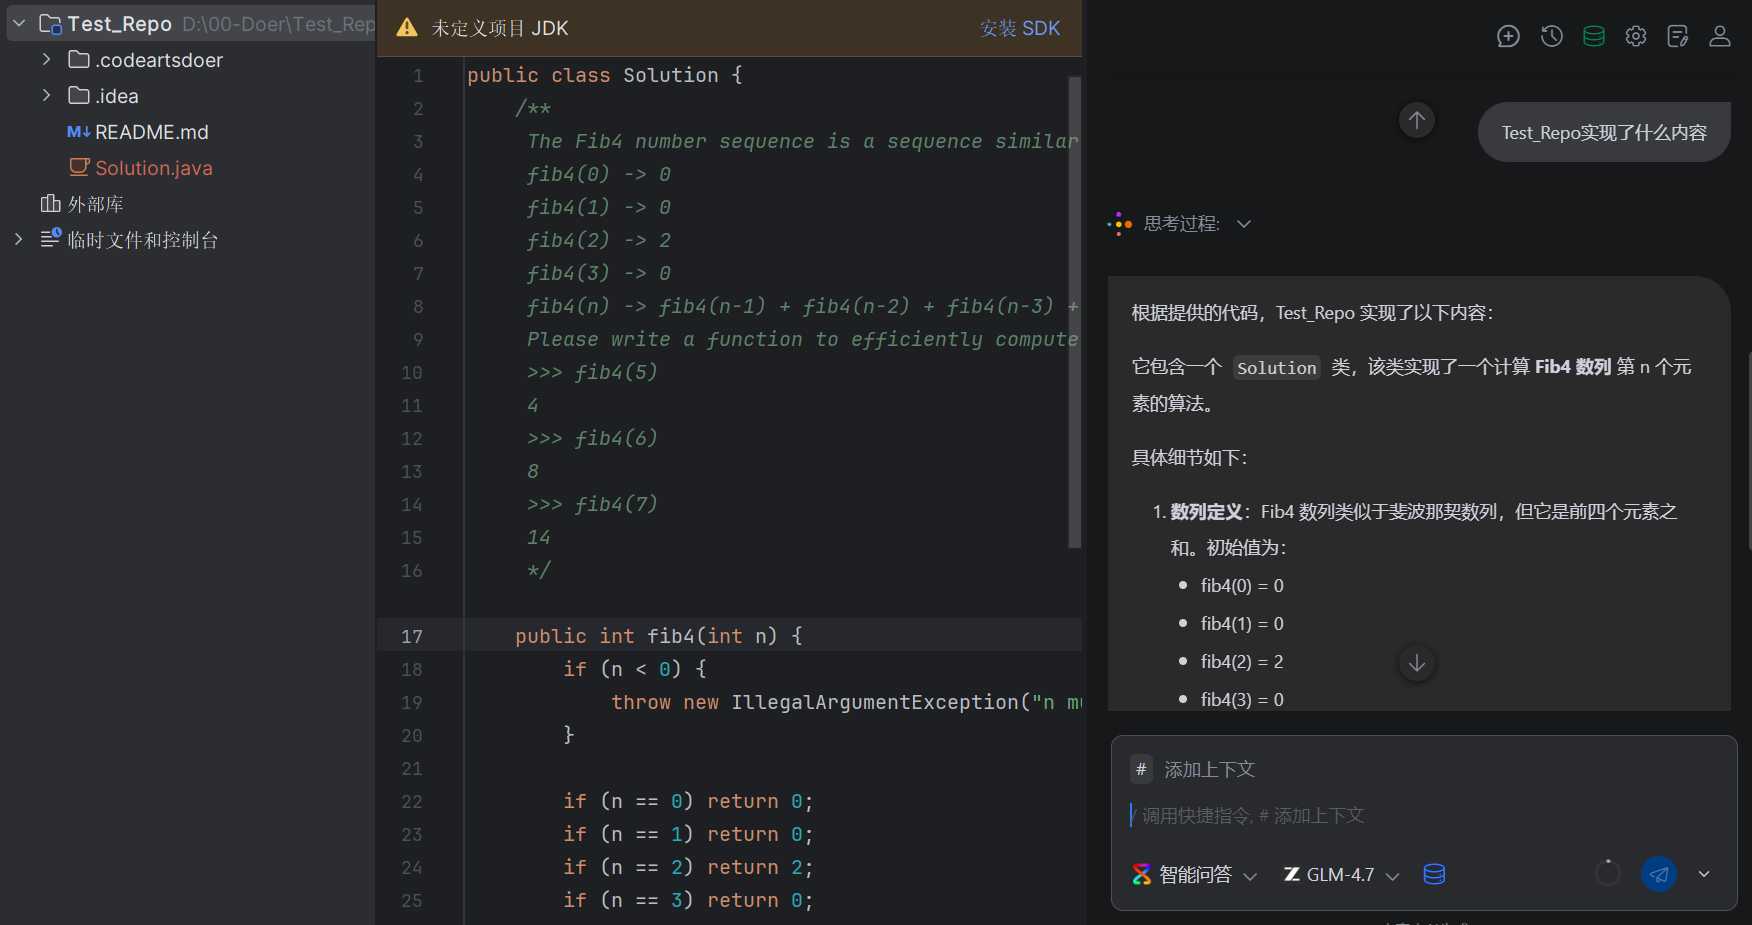The width and height of the screenshot is (1752, 925).
Task: Click the green database icon in top toolbar
Action: (x=1593, y=37)
